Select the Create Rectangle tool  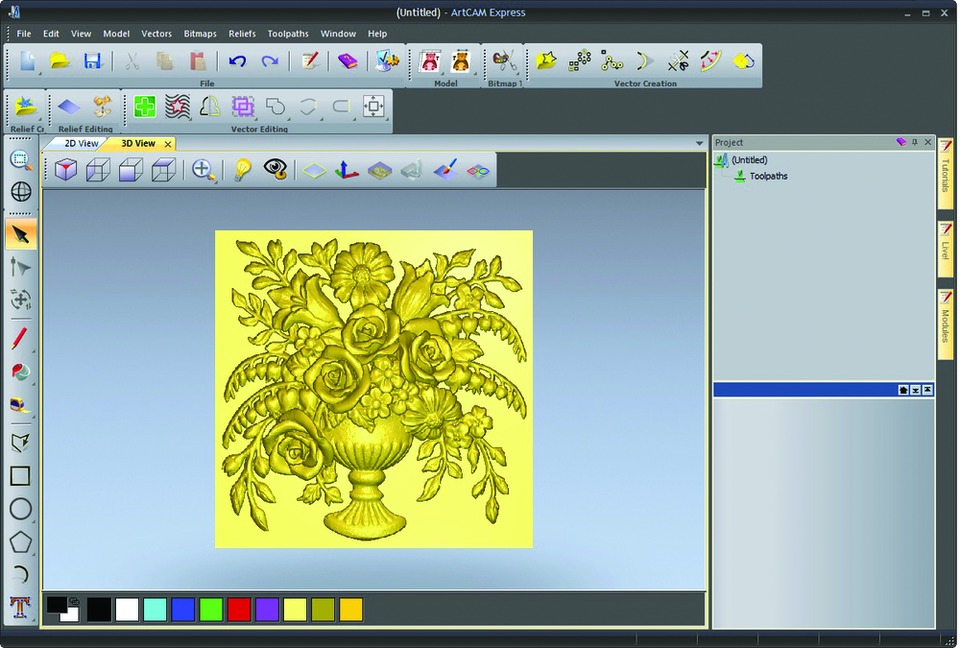click(20, 476)
